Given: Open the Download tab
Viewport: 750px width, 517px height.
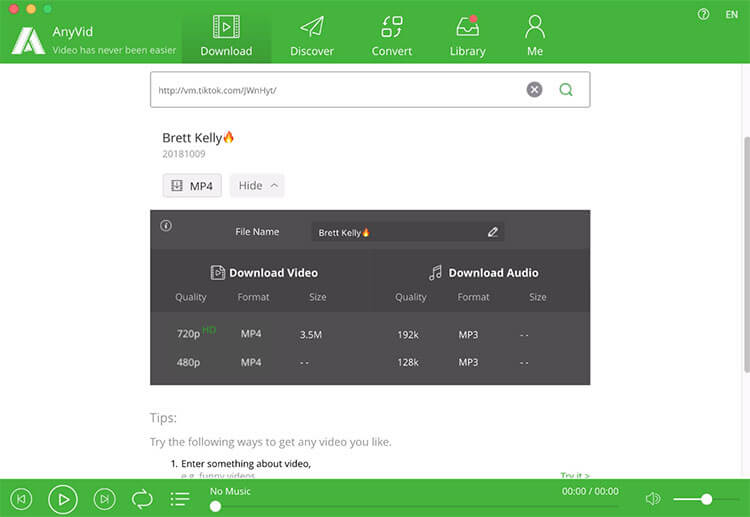Looking at the screenshot, I should coord(226,36).
